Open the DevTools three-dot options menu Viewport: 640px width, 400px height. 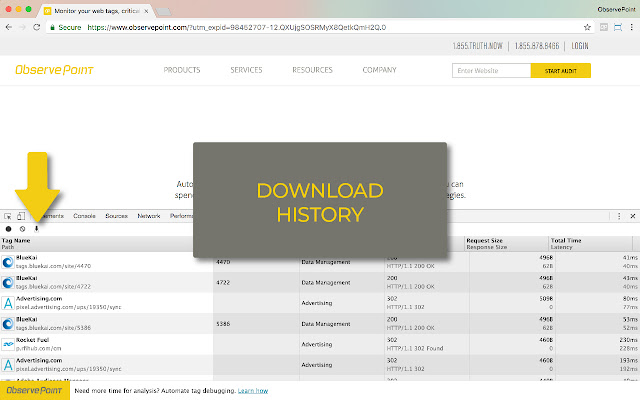pyautogui.click(x=620, y=215)
